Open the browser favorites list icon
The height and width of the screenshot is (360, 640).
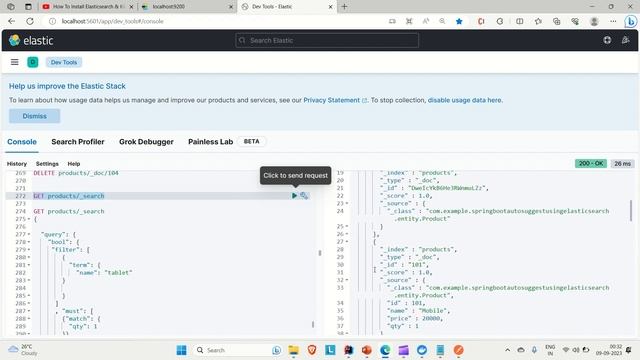(538, 21)
